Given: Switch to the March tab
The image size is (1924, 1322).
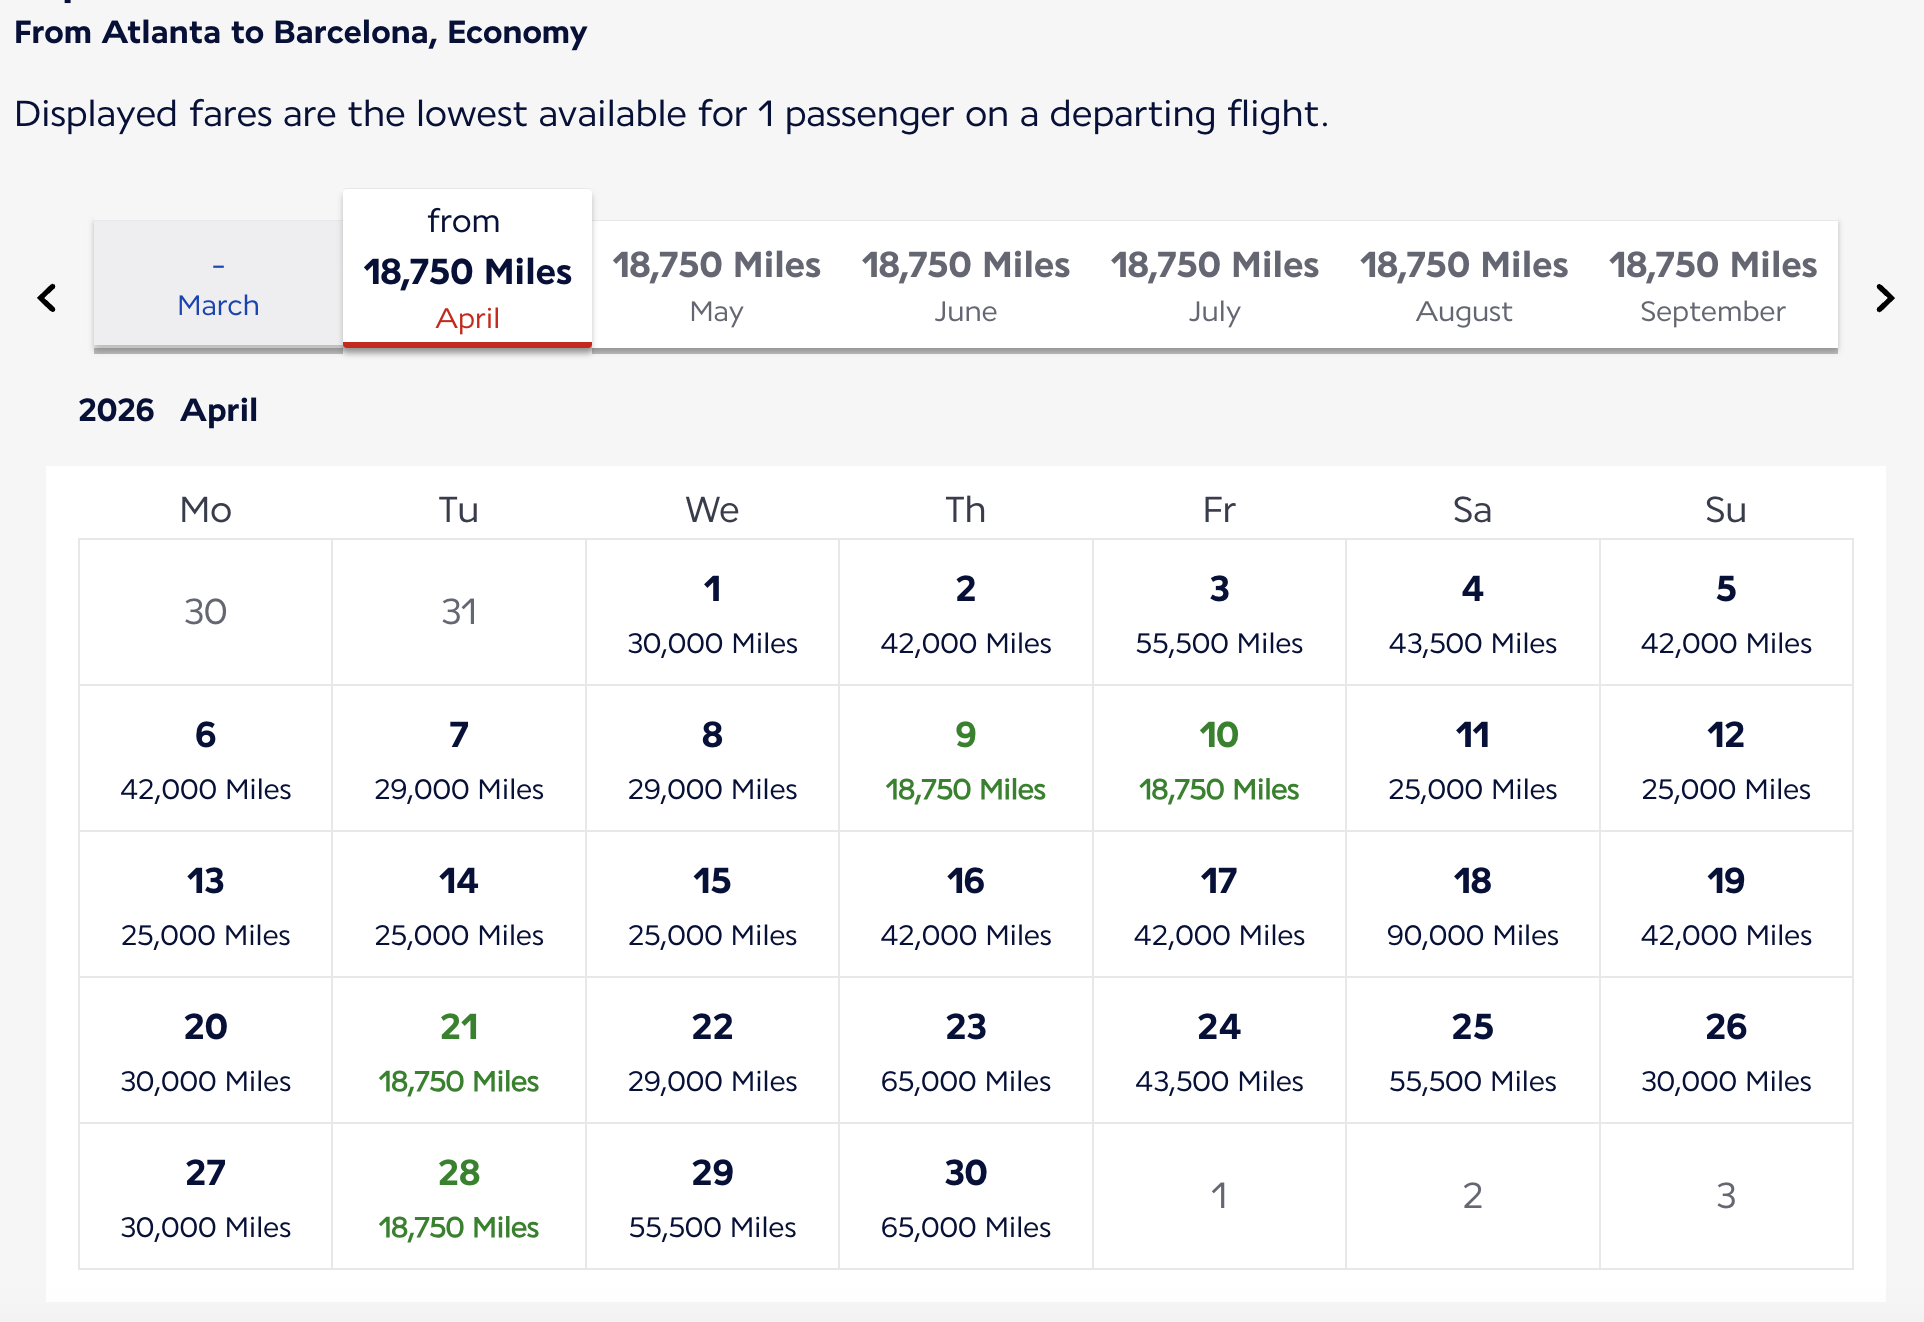Looking at the screenshot, I should pyautogui.click(x=218, y=287).
